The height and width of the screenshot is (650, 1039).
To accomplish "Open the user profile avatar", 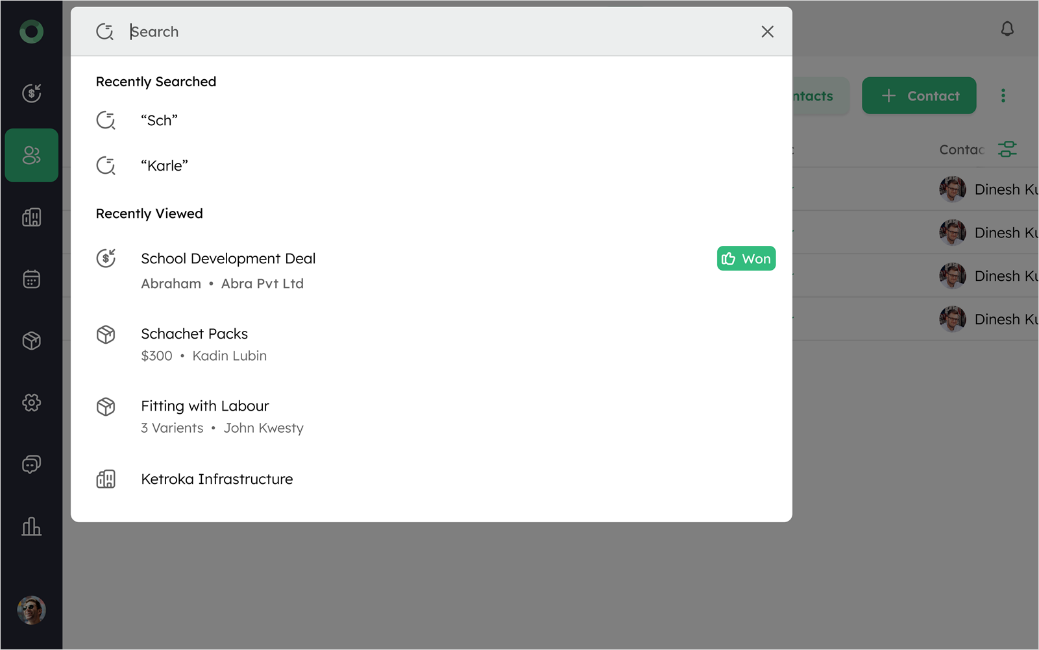I will [x=31, y=610].
